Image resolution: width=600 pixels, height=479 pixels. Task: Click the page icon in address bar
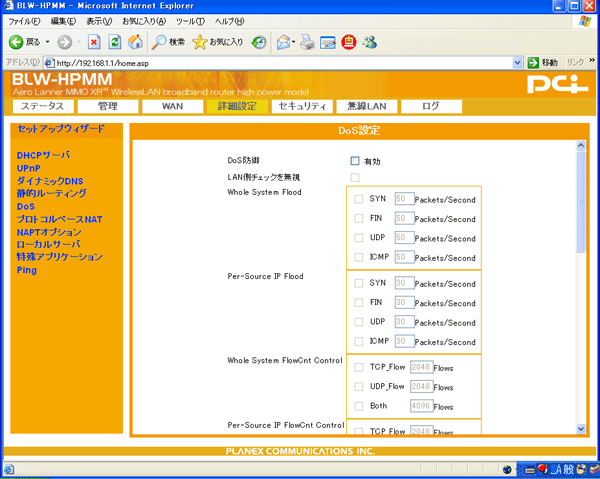[x=49, y=63]
